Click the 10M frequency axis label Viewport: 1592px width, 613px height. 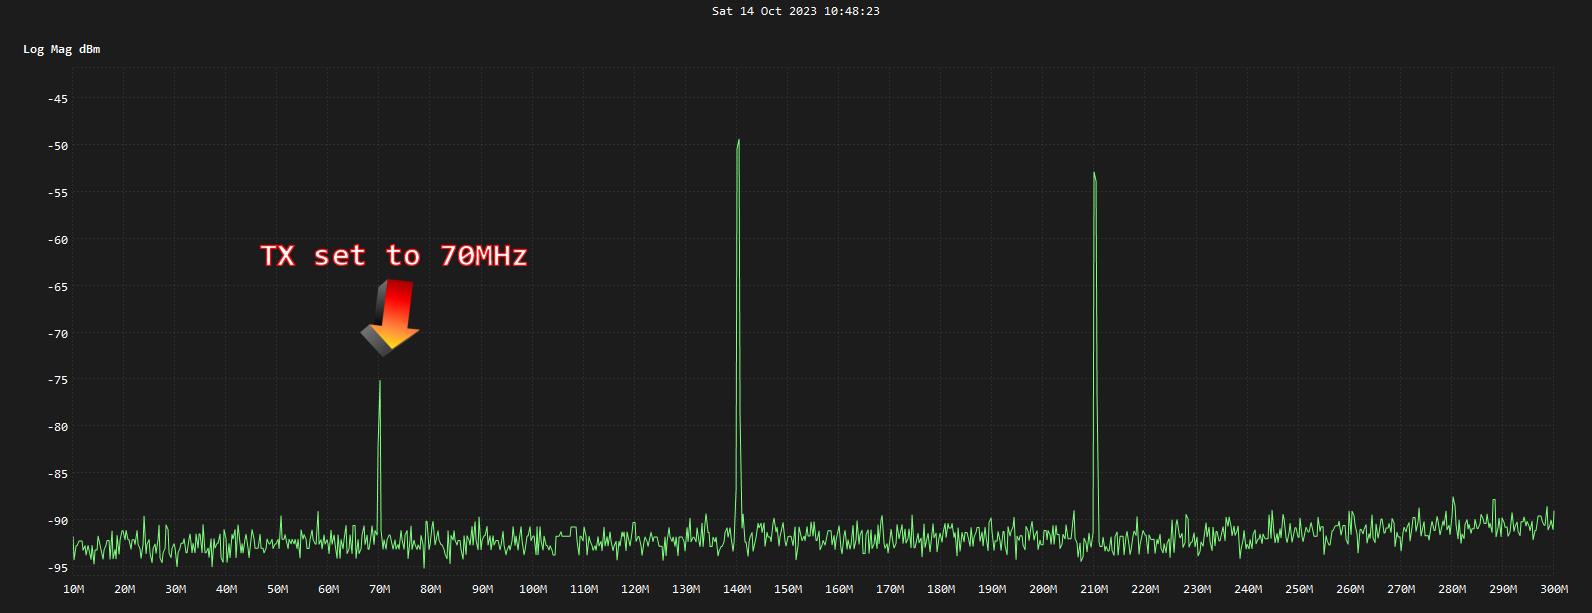74,589
